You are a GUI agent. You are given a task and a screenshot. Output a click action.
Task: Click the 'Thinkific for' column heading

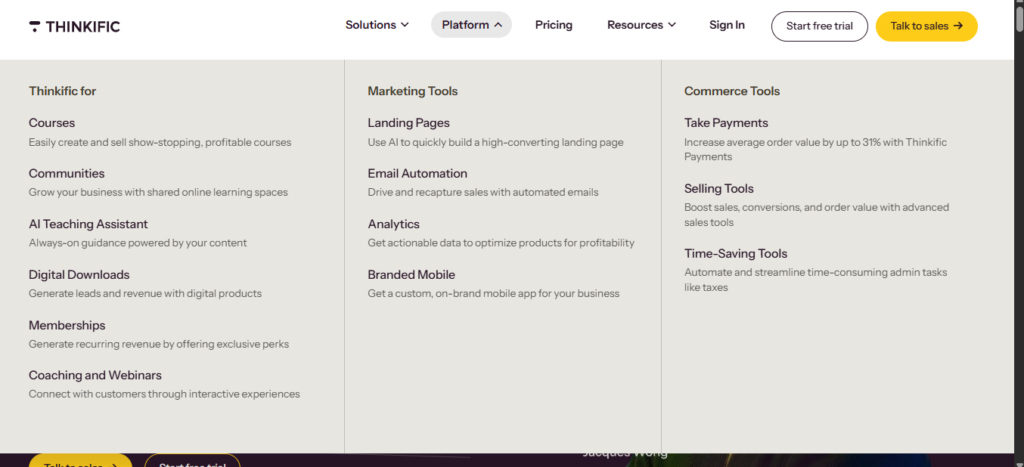(x=63, y=91)
